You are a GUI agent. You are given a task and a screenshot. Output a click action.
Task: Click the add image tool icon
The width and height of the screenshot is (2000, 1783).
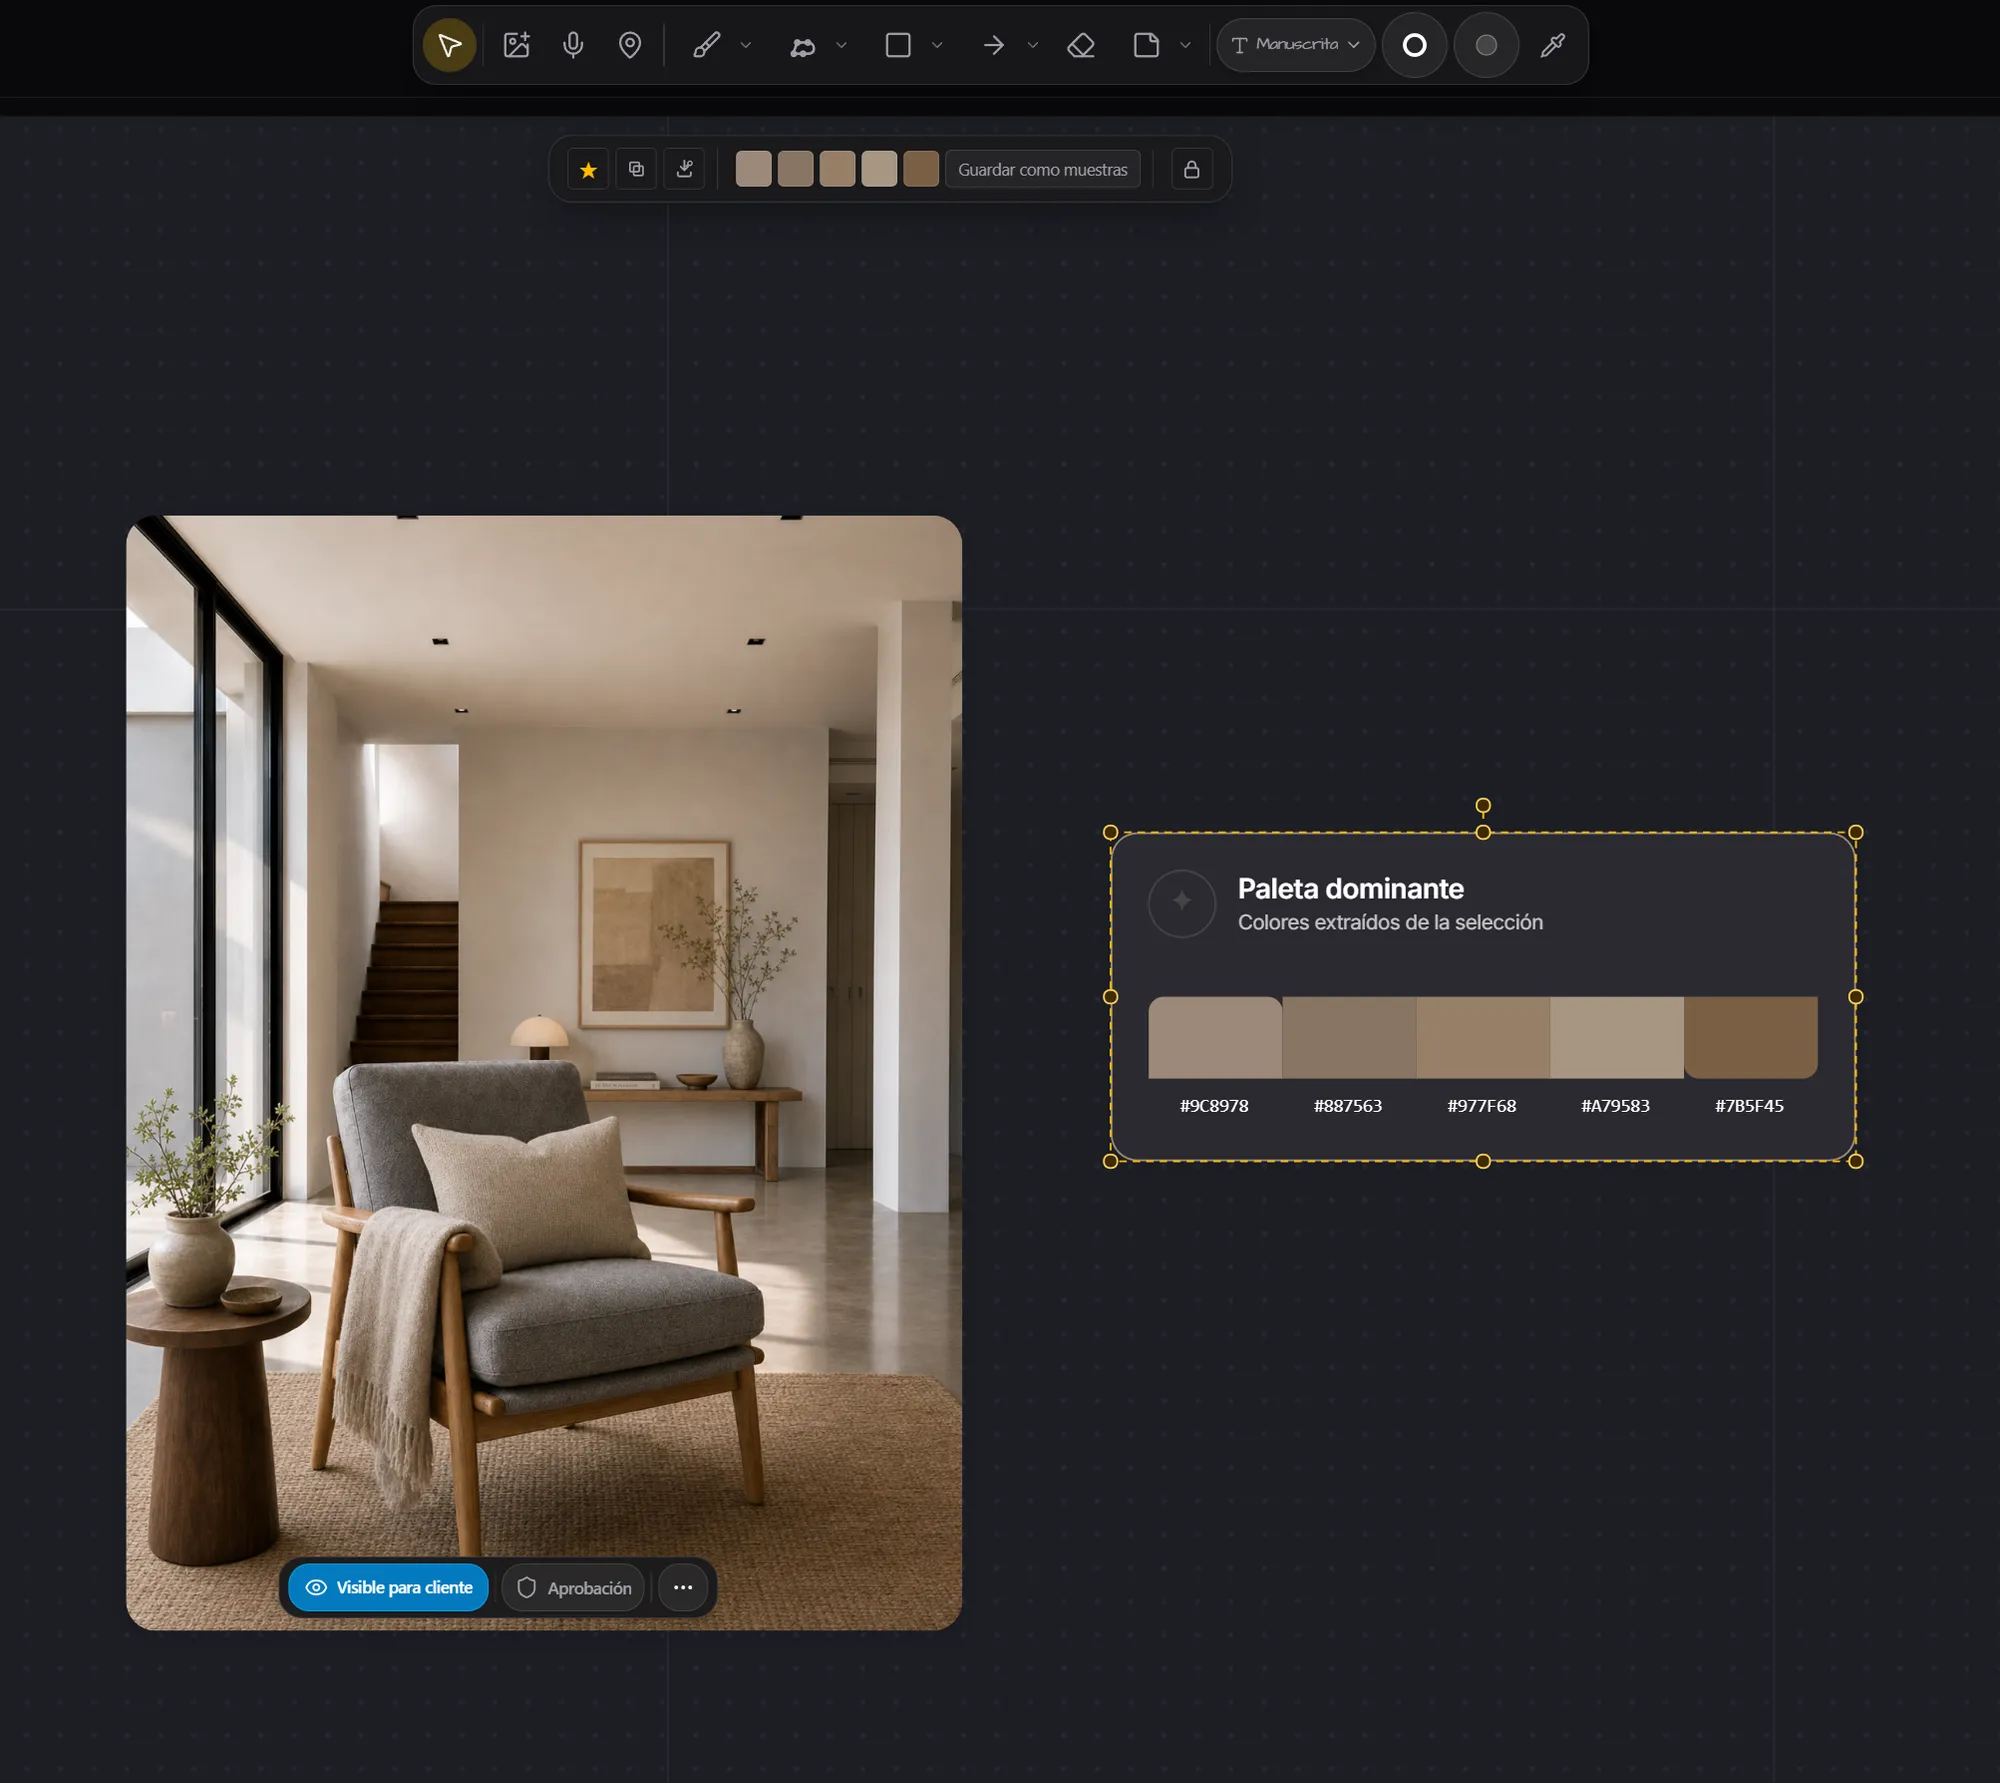(x=516, y=45)
